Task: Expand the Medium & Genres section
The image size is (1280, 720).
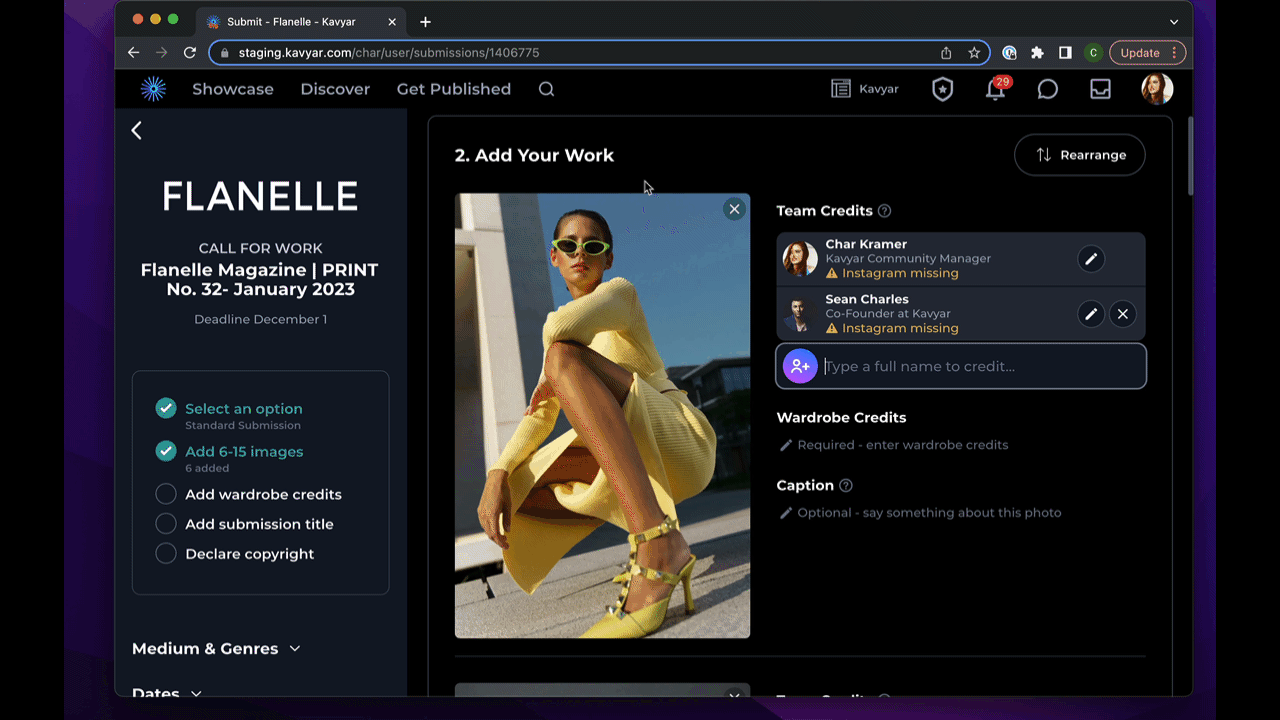Action: (216, 649)
